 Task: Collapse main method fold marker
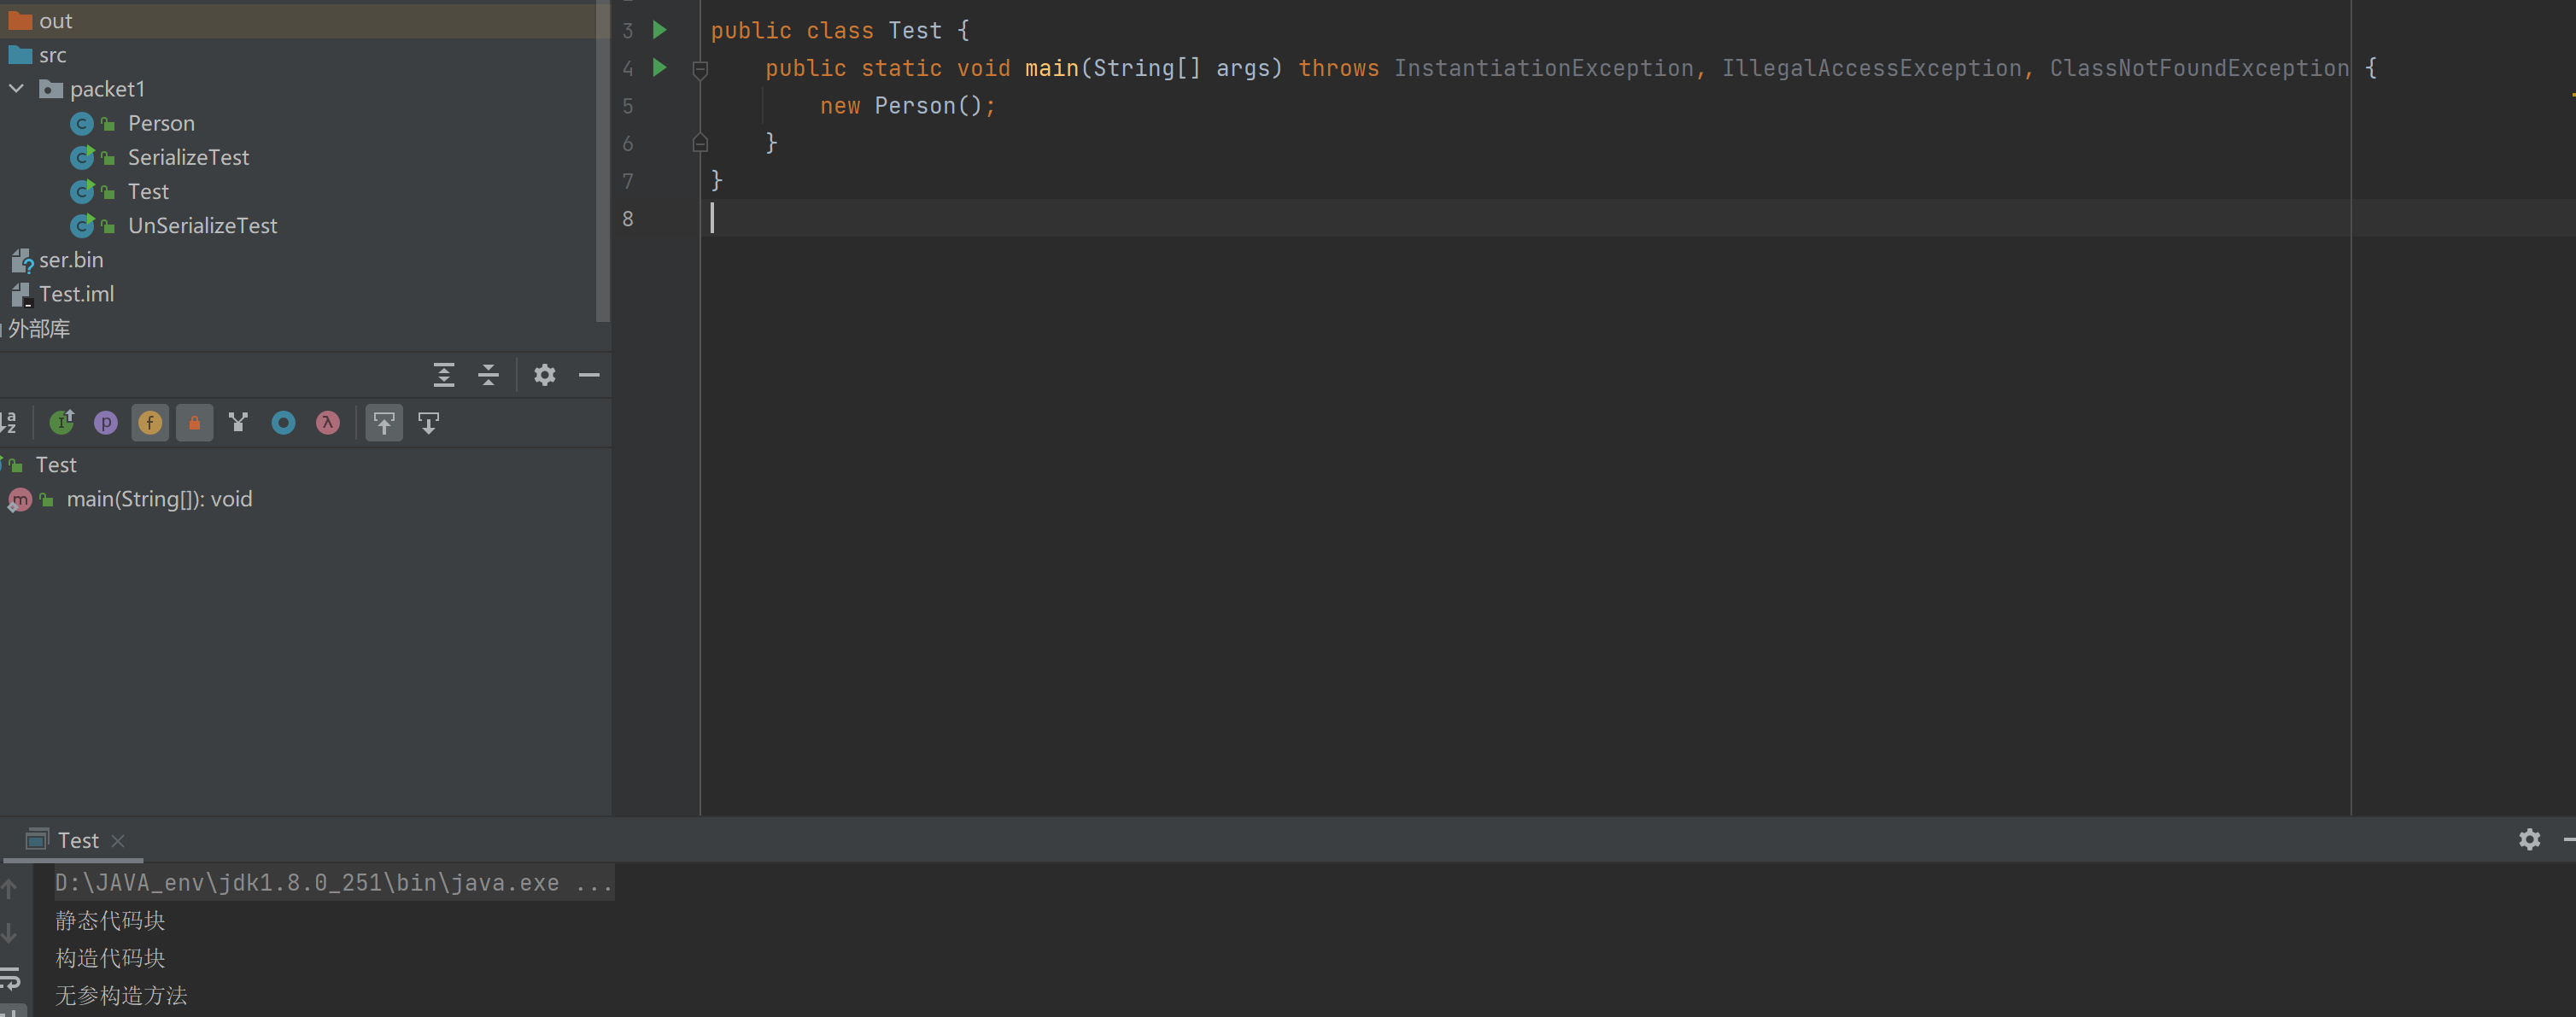click(700, 69)
